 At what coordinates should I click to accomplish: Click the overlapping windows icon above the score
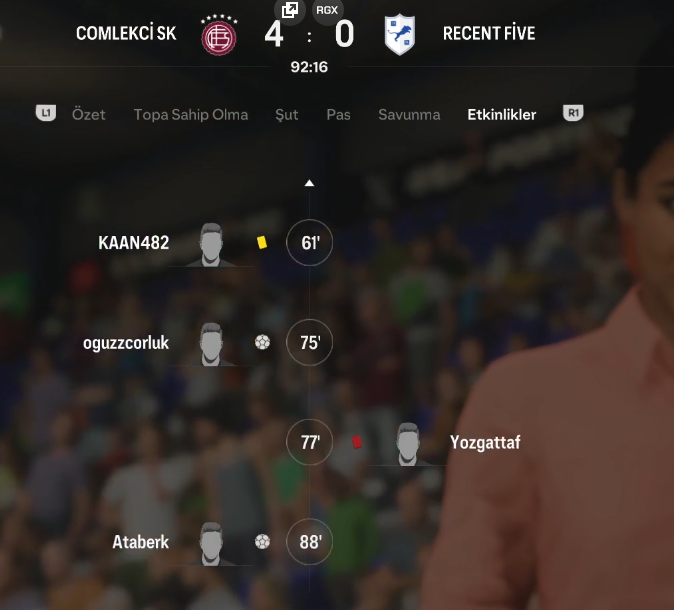290,10
